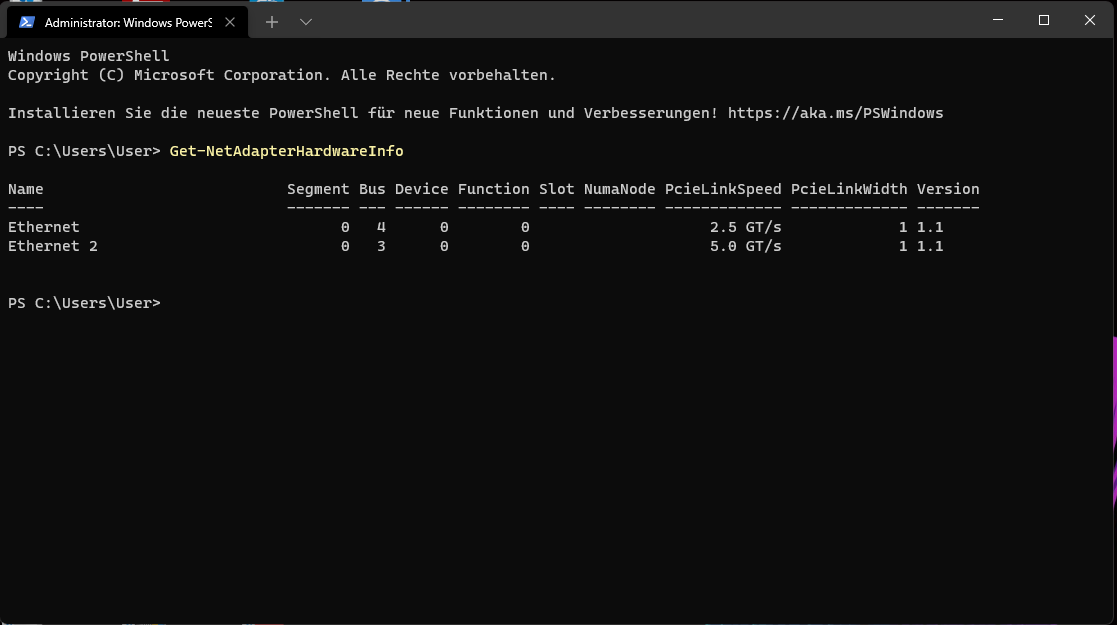This screenshot has width=1117, height=625.
Task: Click the empty title bar area beside tabs
Action: (641, 20)
